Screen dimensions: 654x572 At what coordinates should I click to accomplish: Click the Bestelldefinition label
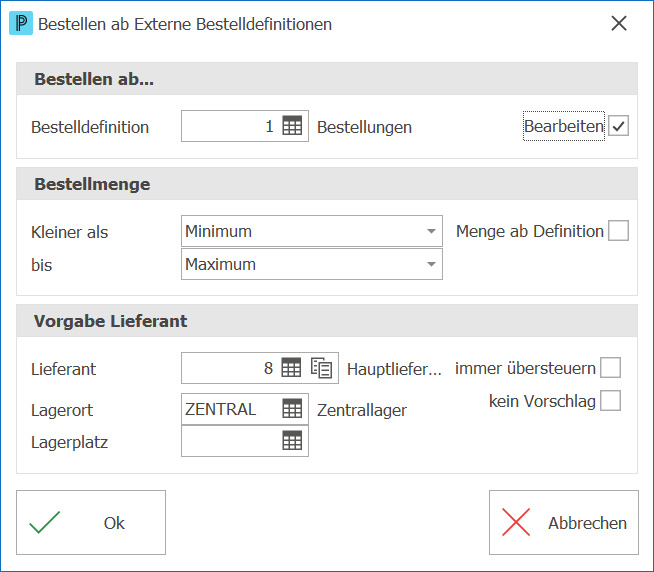point(90,127)
